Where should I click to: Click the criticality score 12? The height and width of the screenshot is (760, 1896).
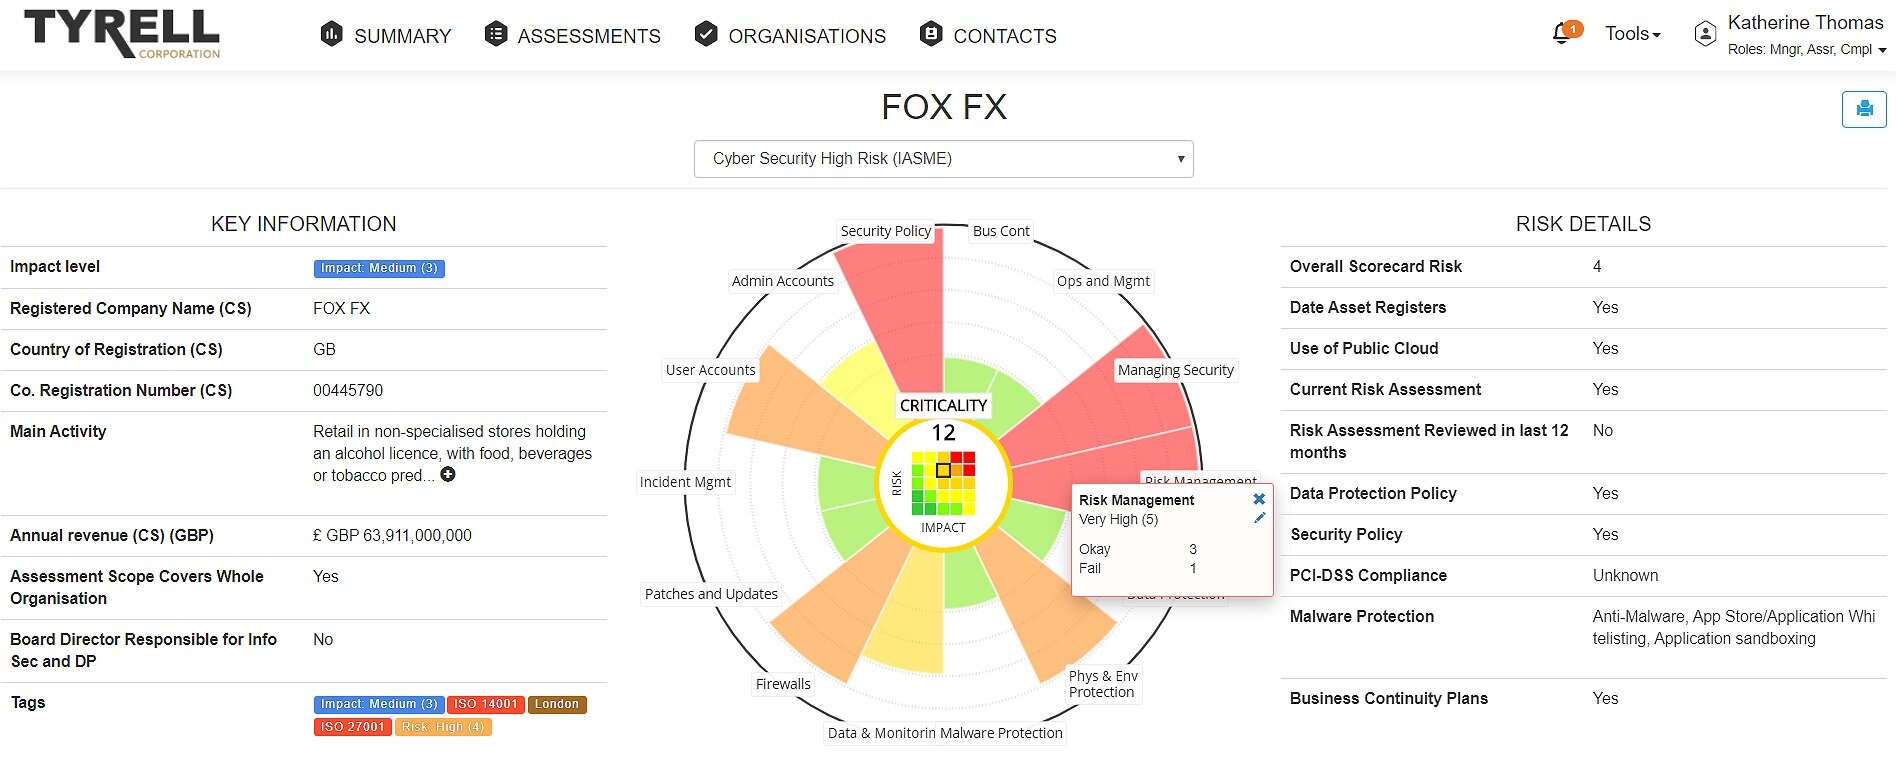[x=943, y=433]
